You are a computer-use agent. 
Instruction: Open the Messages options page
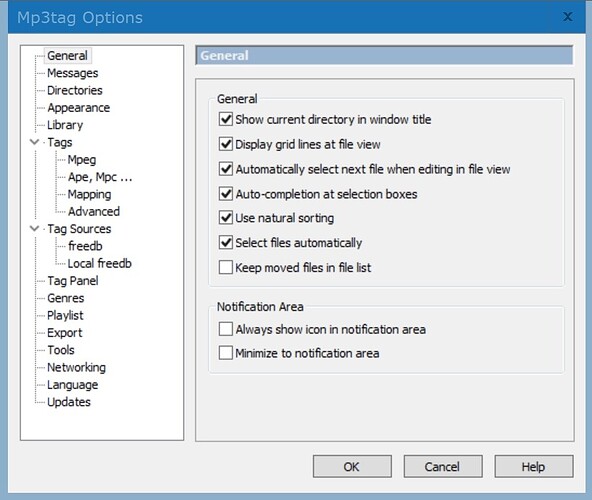coord(72,73)
